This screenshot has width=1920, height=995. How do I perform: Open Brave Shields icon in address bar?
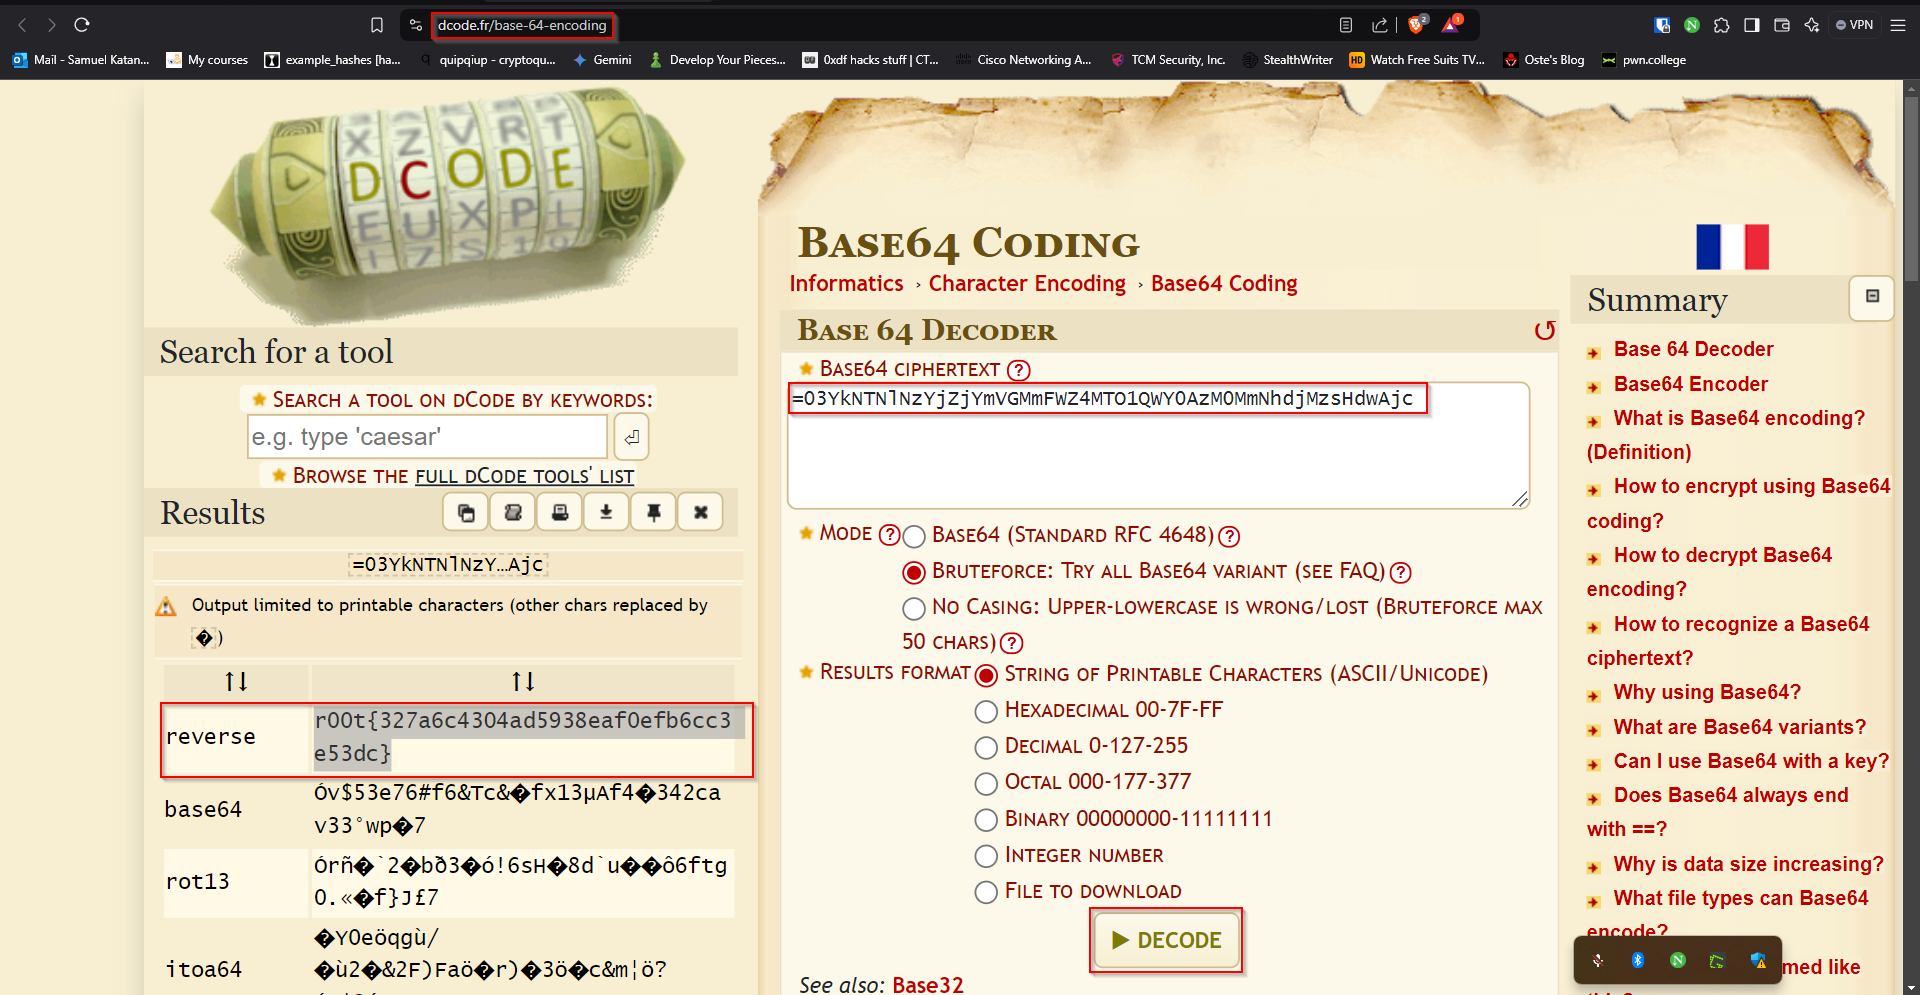point(1416,25)
